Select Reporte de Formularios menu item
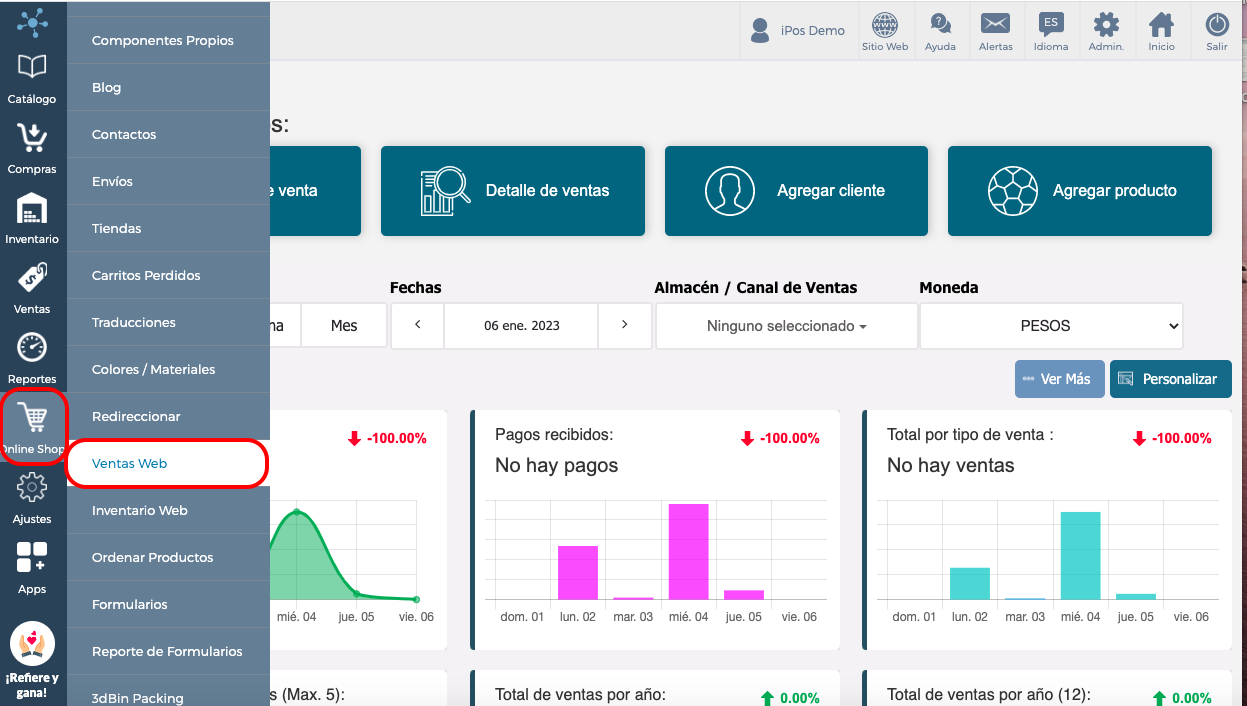 tap(168, 652)
